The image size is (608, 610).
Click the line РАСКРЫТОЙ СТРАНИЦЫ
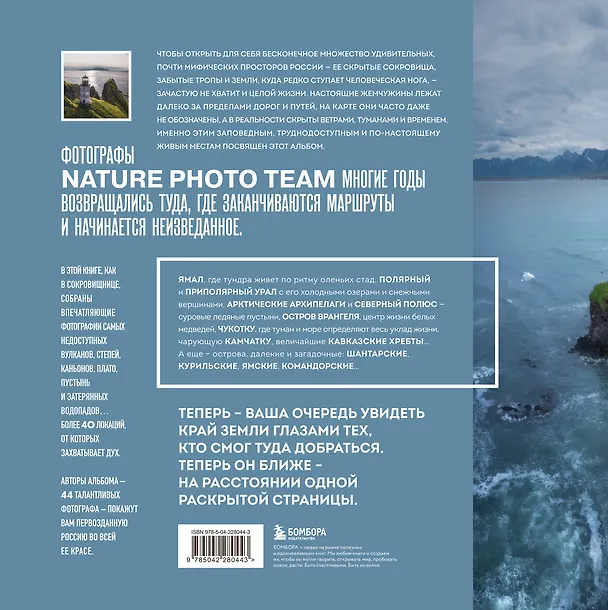[268, 500]
